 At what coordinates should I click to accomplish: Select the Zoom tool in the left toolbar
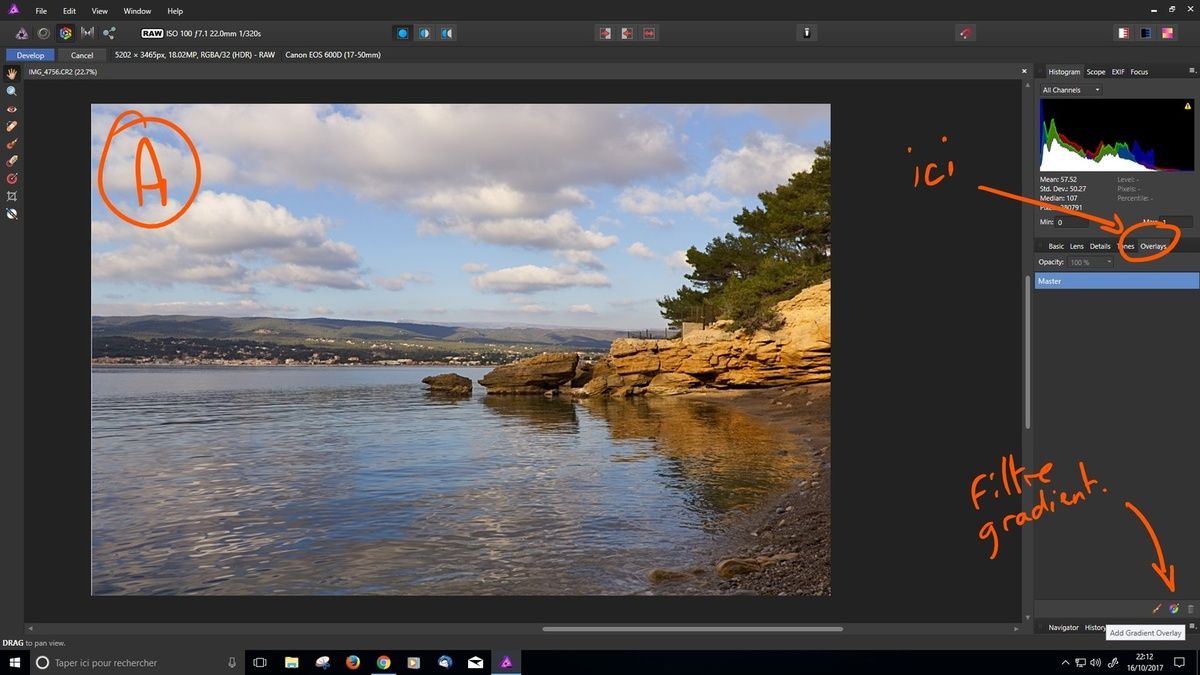(12, 91)
